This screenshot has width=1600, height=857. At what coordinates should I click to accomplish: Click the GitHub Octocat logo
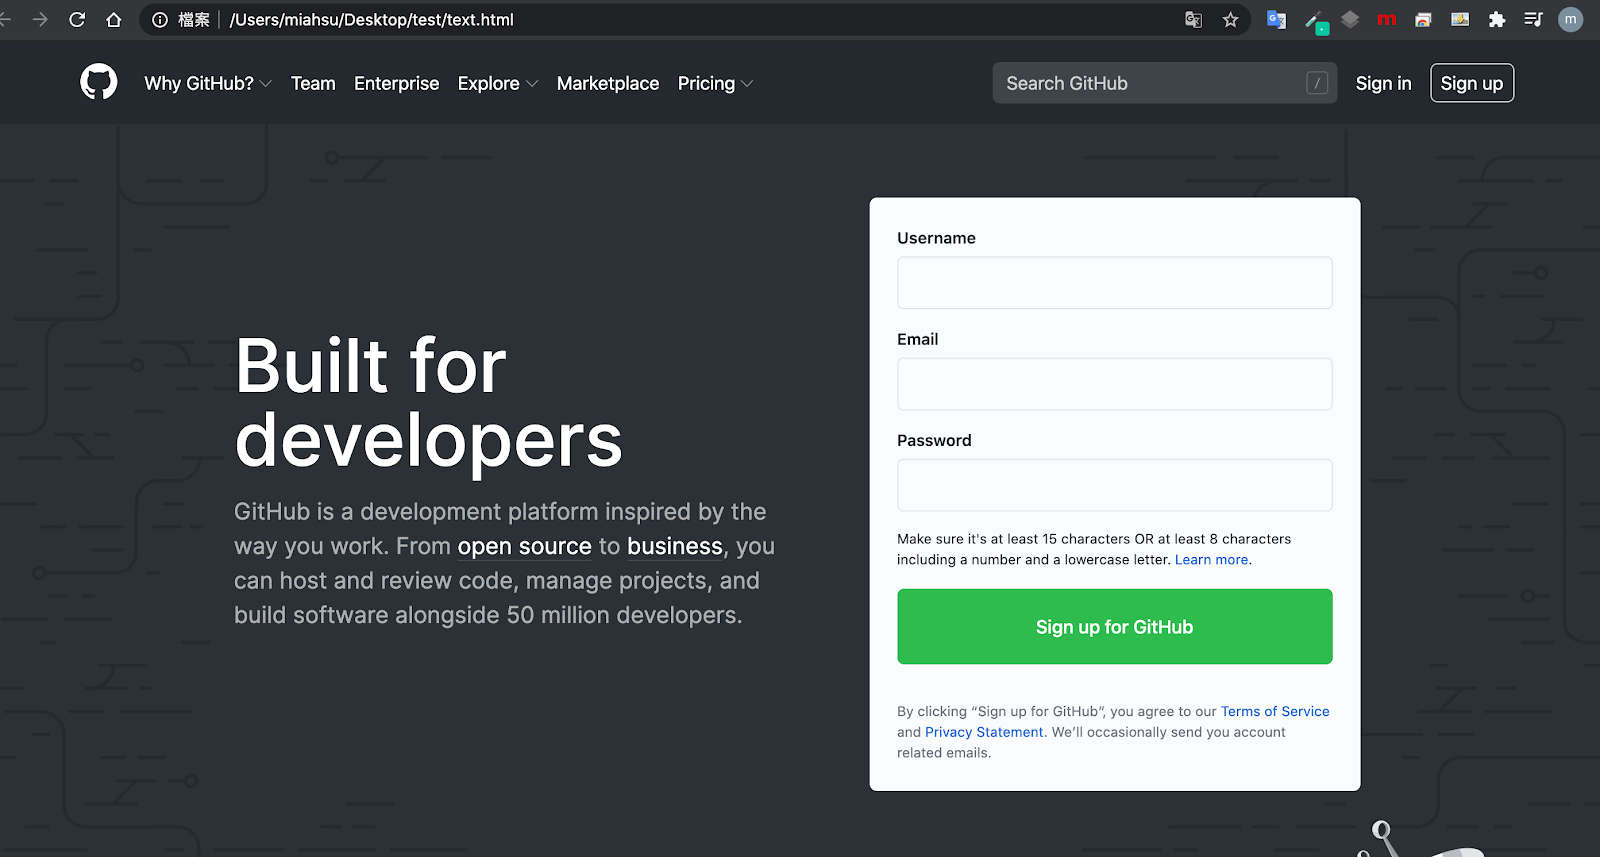pyautogui.click(x=99, y=82)
